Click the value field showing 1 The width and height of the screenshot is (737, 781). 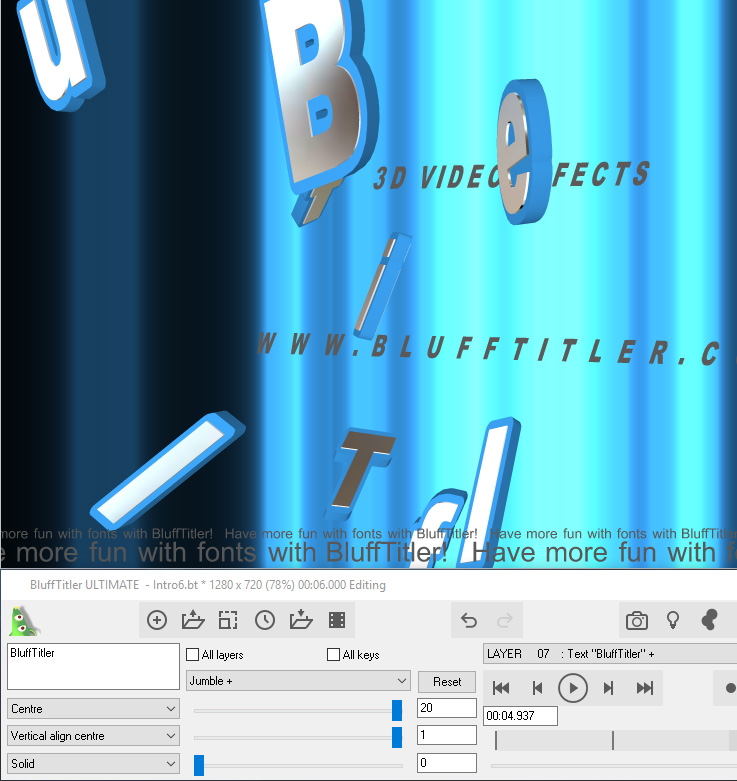(447, 735)
